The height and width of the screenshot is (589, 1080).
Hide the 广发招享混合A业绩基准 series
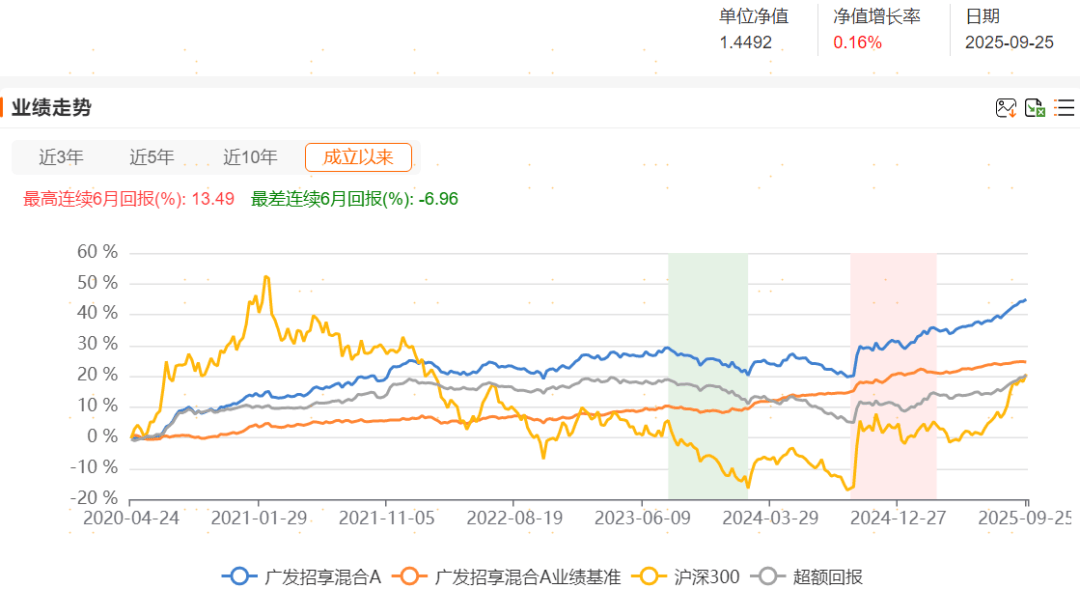(x=507, y=576)
